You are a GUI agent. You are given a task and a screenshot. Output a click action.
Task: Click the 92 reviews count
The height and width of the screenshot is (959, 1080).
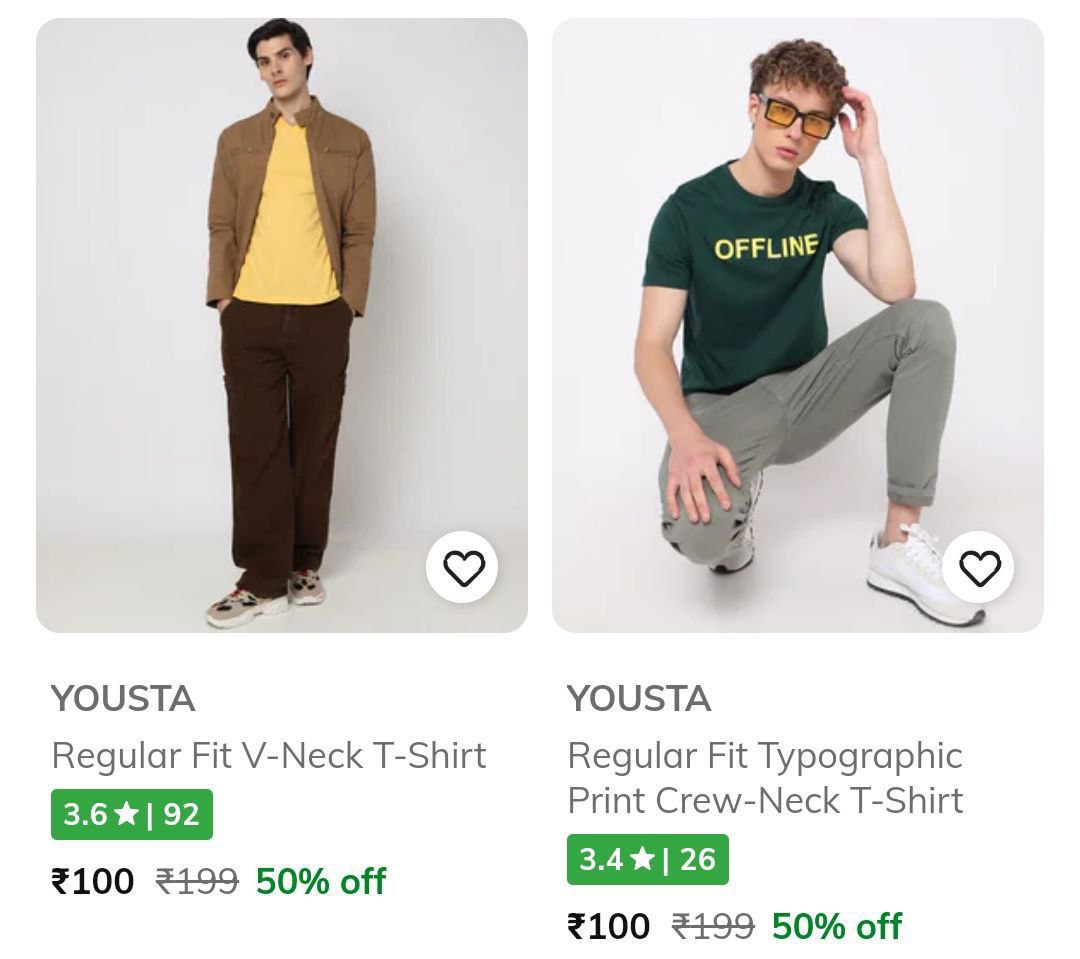(182, 814)
